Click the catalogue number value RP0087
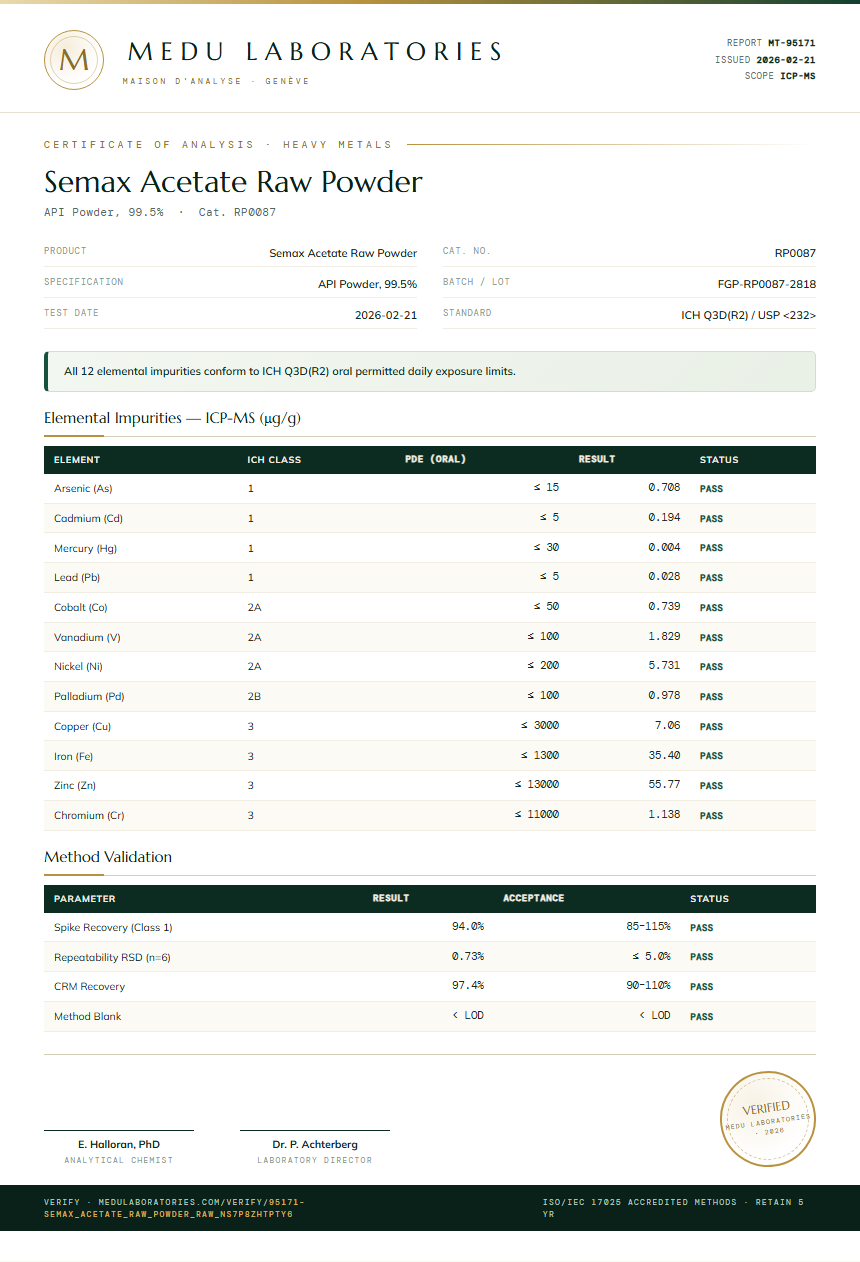Image resolution: width=860 pixels, height=1262 pixels. 795,253
